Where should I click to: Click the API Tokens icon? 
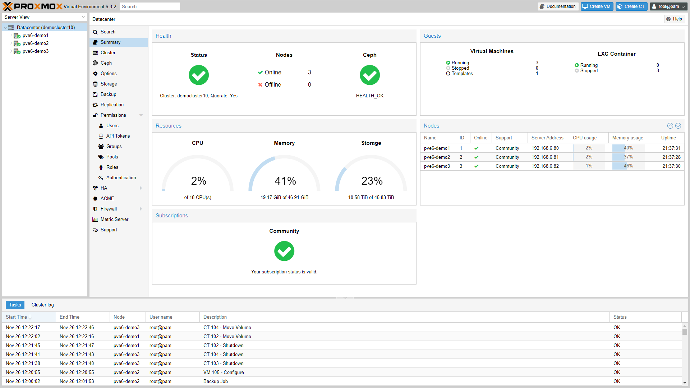tap(101, 136)
